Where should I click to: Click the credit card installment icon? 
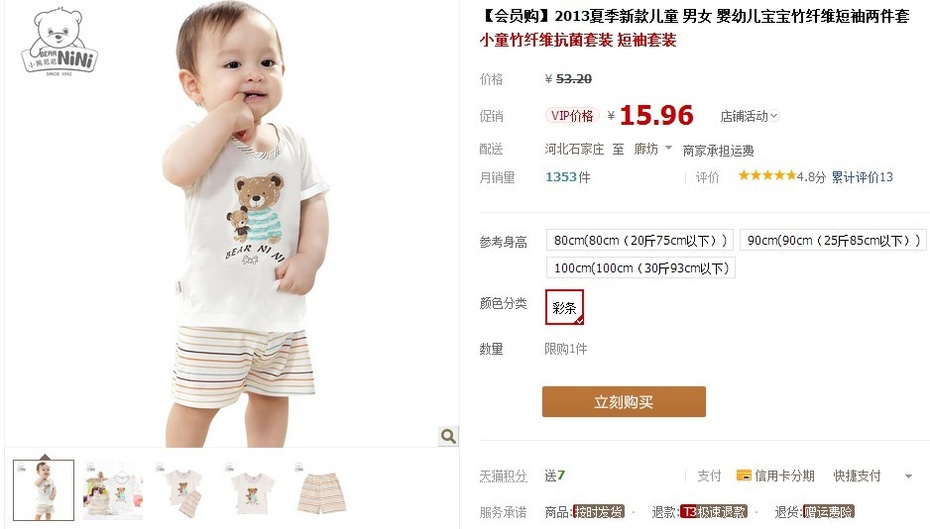coord(744,476)
